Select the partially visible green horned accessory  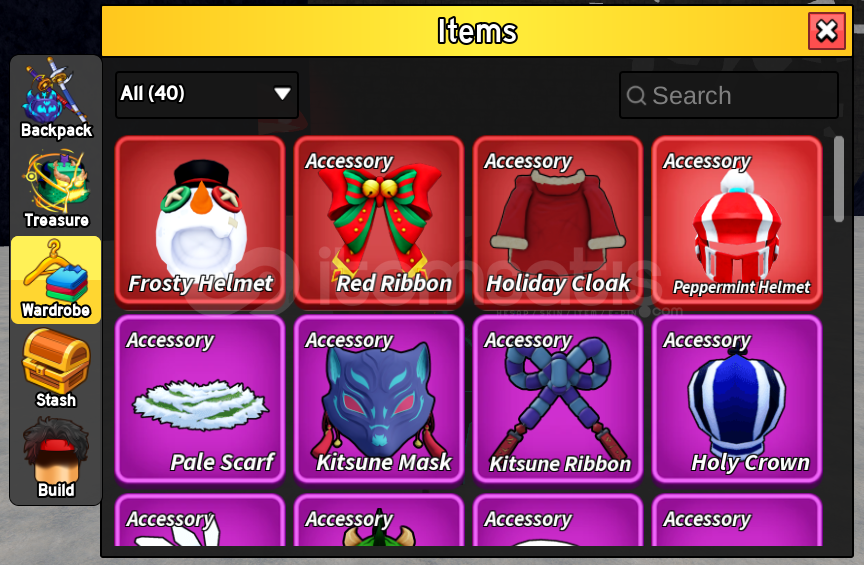(379, 520)
